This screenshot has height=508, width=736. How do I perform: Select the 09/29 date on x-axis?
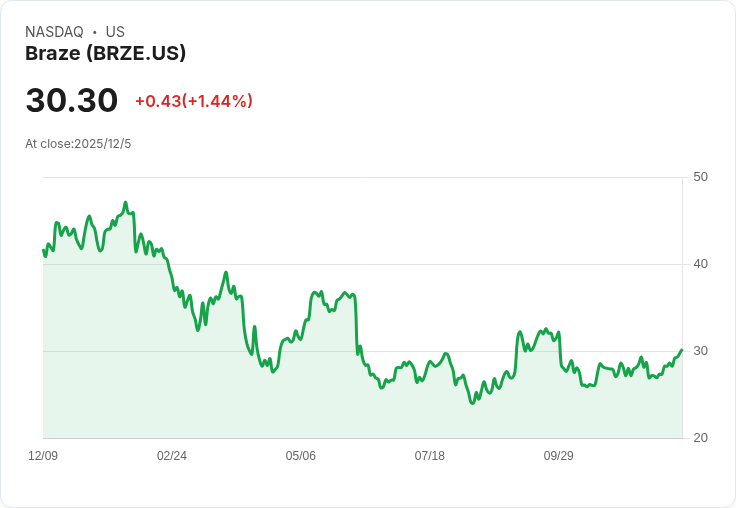click(x=558, y=456)
